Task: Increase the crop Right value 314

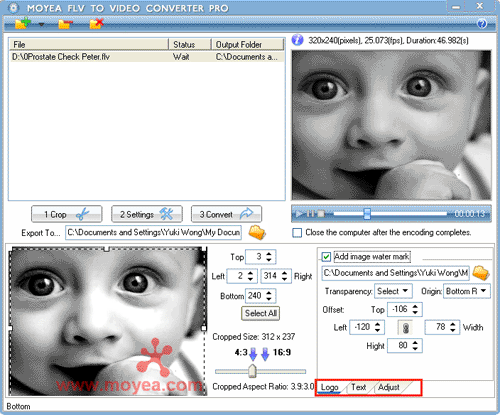Action: pyautogui.click(x=284, y=273)
